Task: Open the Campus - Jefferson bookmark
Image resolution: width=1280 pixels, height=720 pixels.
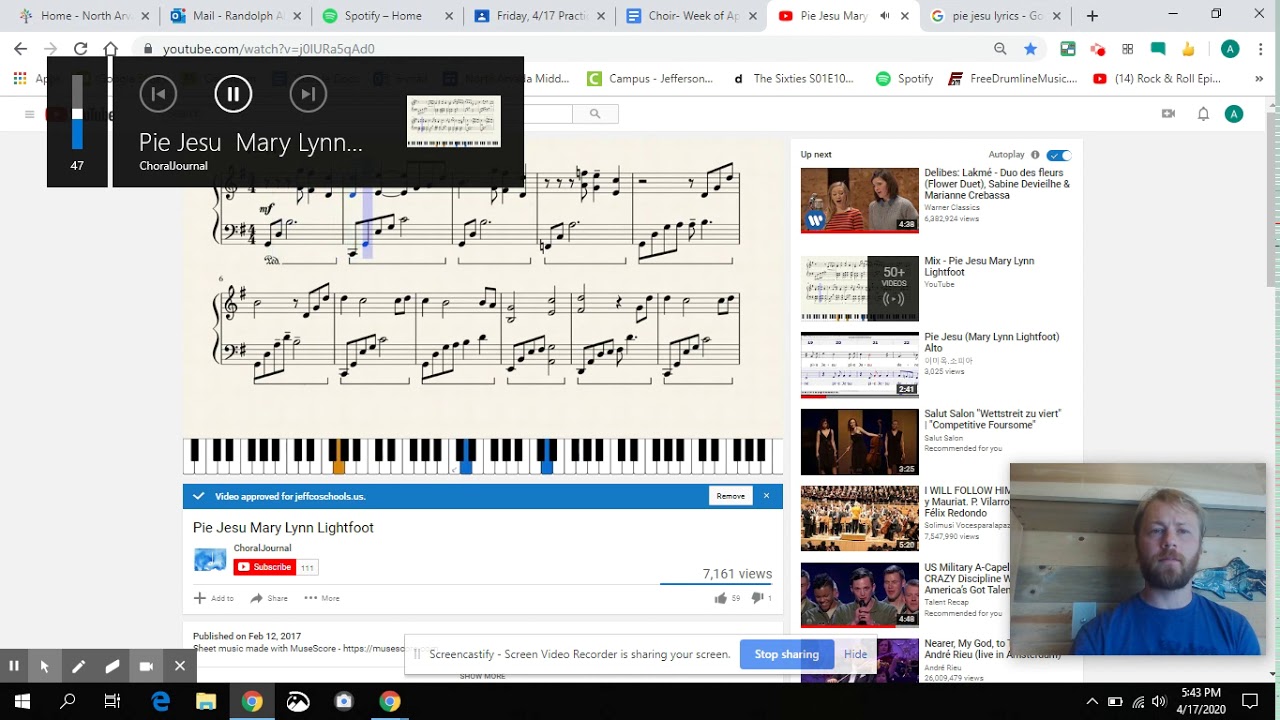Action: (x=650, y=79)
